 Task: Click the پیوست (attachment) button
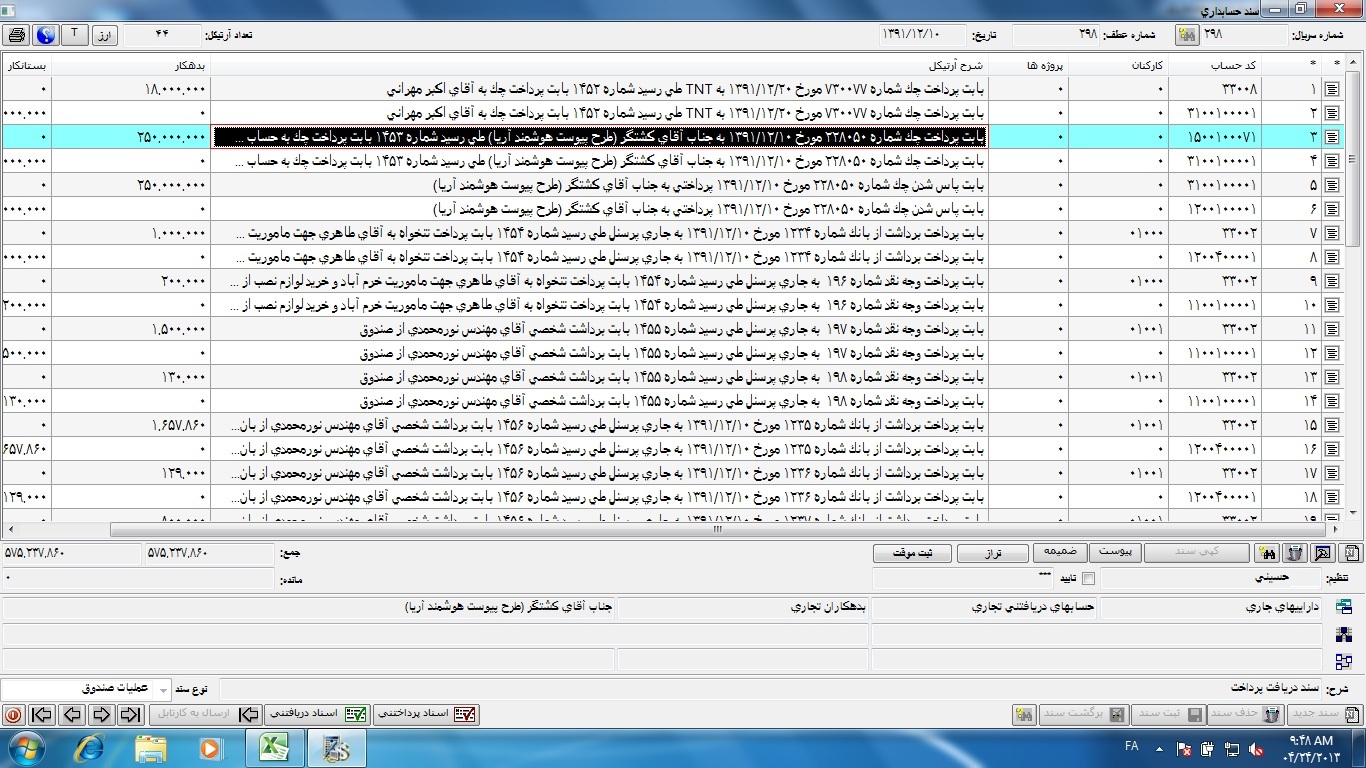coord(1116,552)
